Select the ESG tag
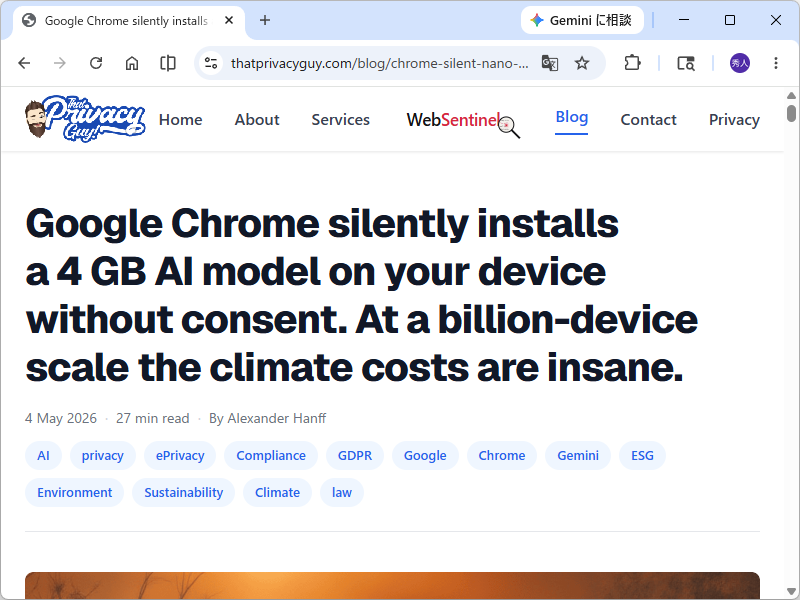This screenshot has width=800, height=600. [642, 456]
